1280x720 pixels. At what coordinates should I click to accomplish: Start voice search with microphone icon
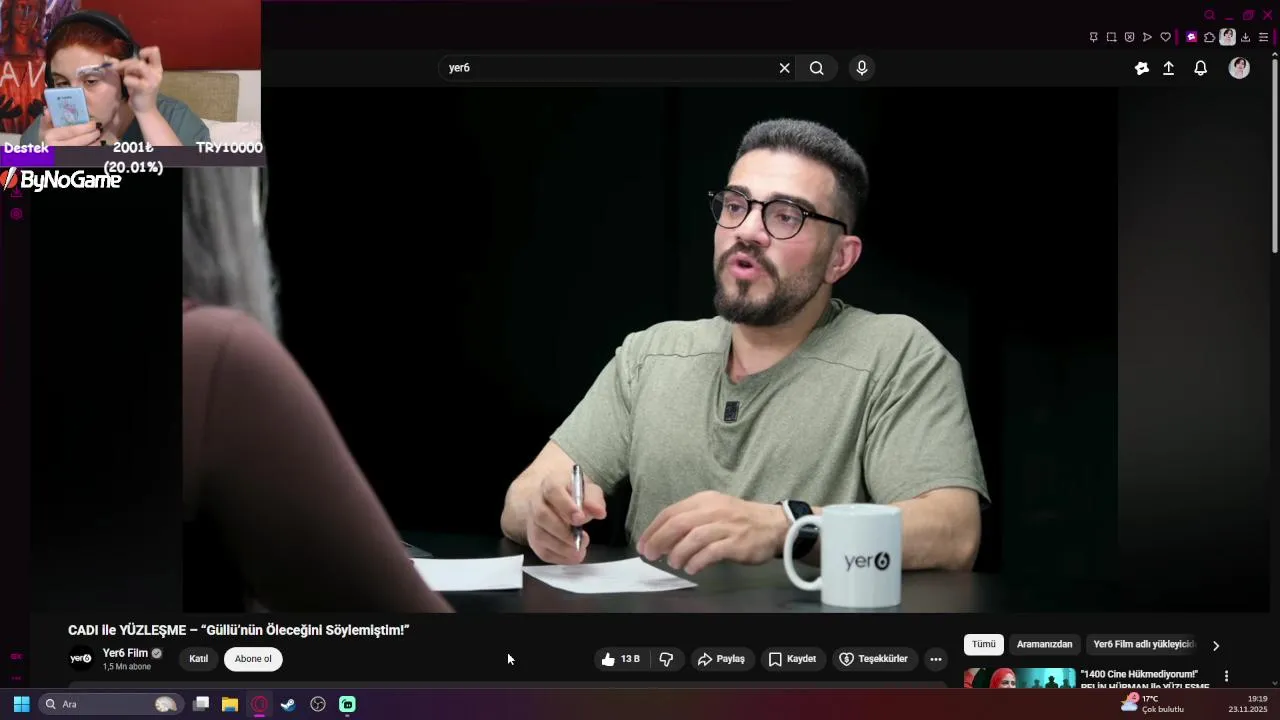coord(862,68)
